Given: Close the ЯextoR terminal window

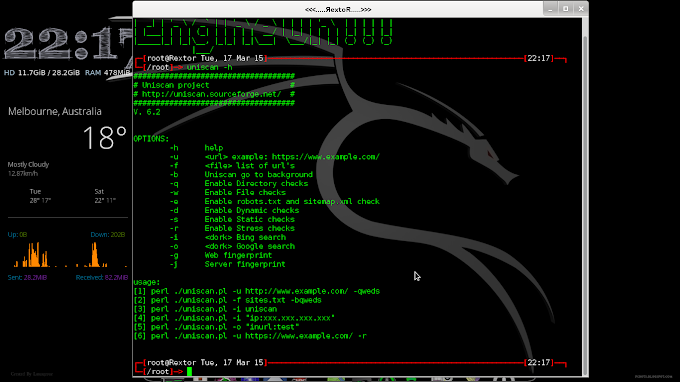Looking at the screenshot, I should pyautogui.click(x=581, y=9).
